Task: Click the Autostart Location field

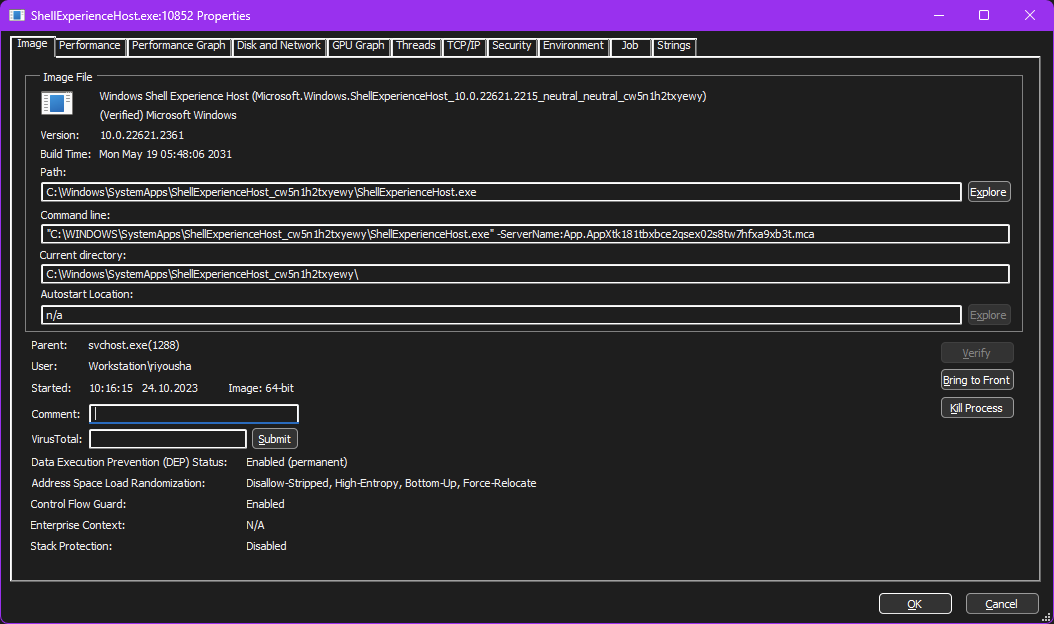Action: (501, 315)
